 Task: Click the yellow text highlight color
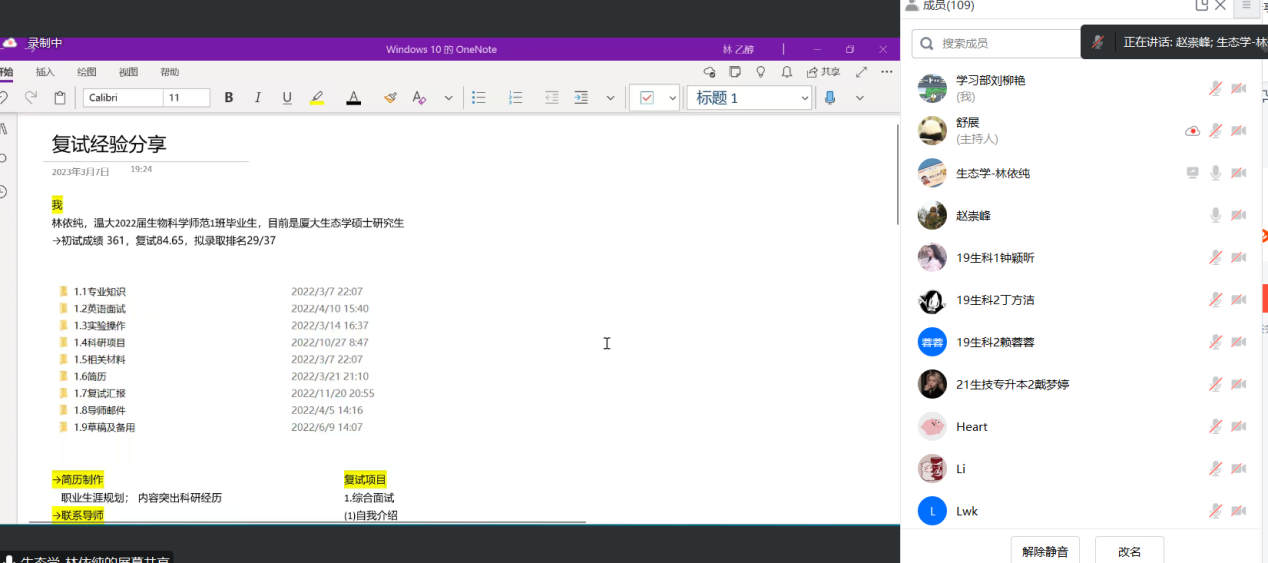[317, 98]
